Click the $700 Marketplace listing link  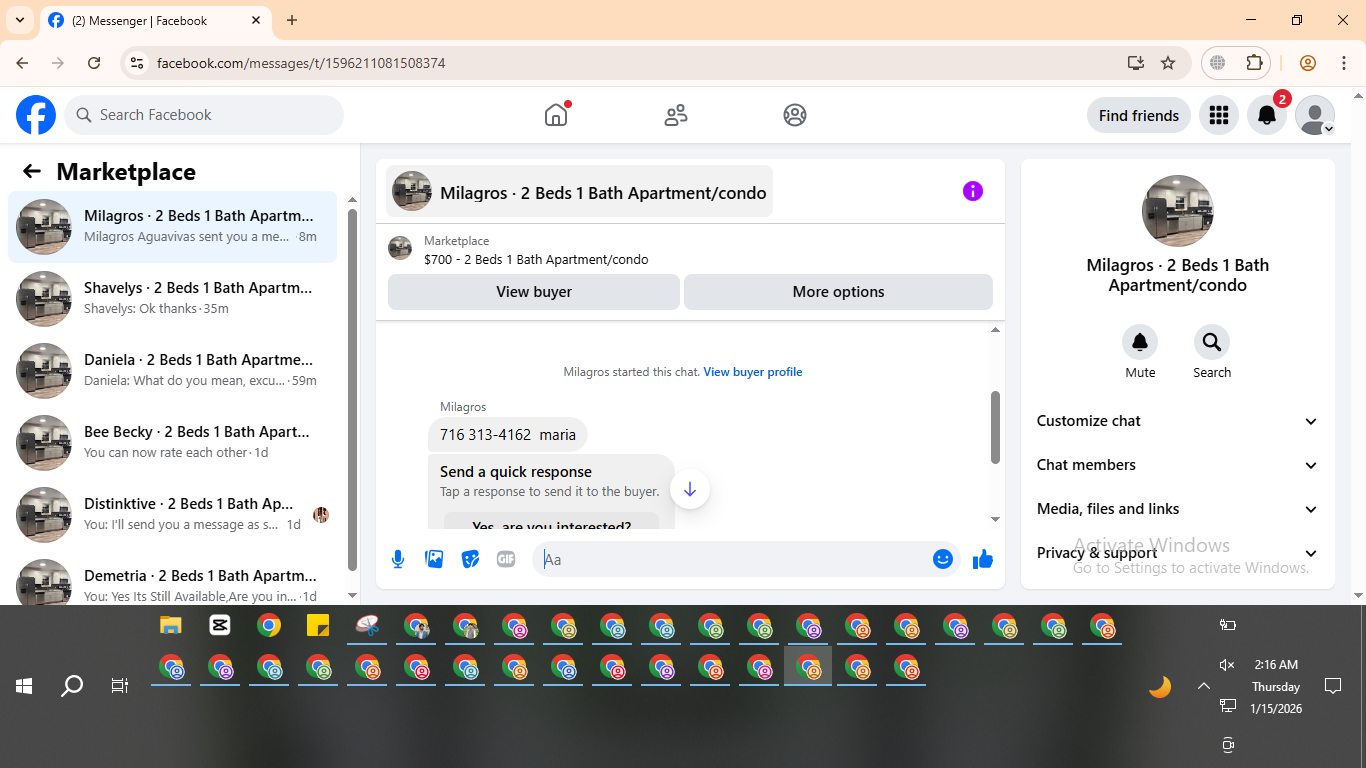536,260
